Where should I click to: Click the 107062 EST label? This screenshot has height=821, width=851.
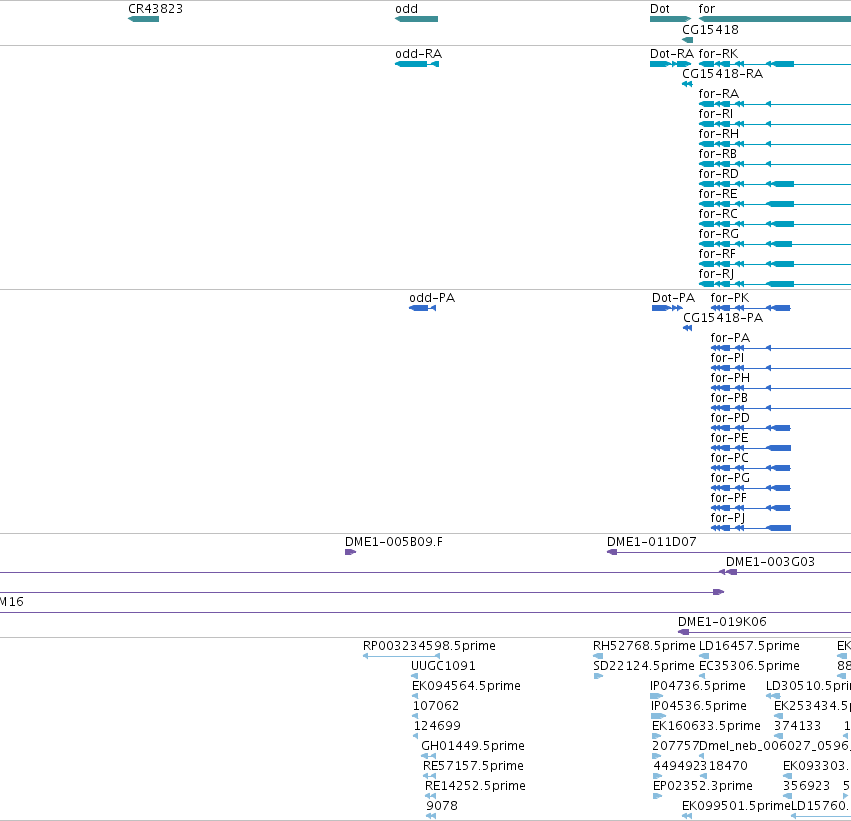pyautogui.click(x=436, y=707)
